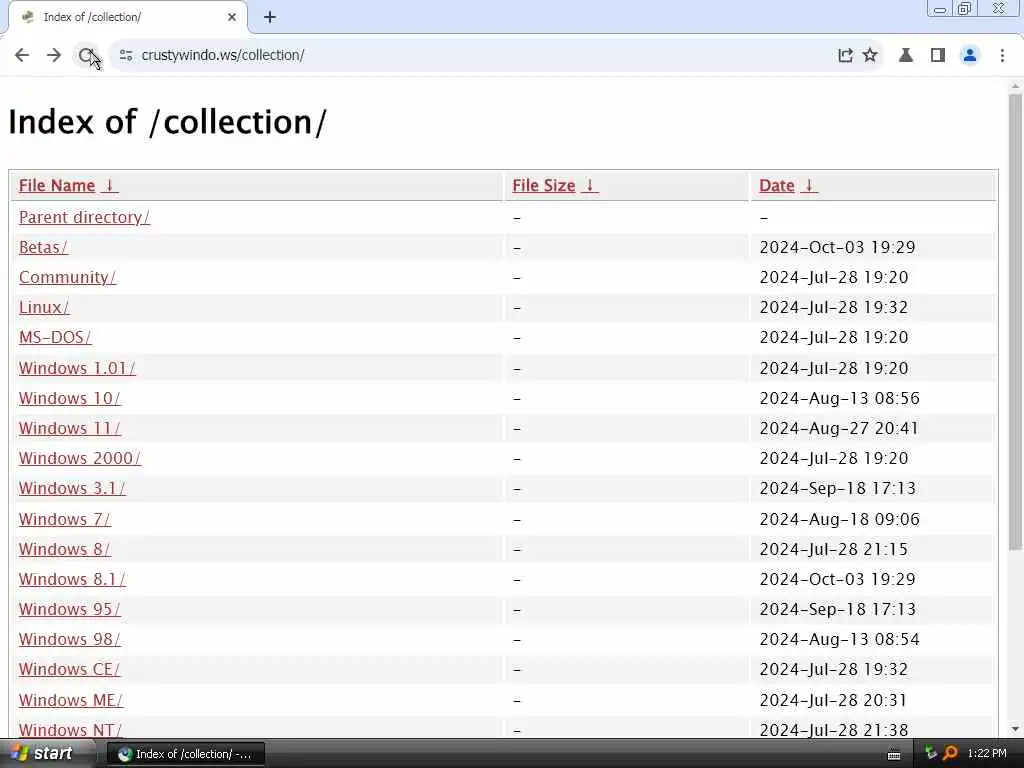Click the page scrollbar thumb
1024x768 pixels.
[1015, 321]
